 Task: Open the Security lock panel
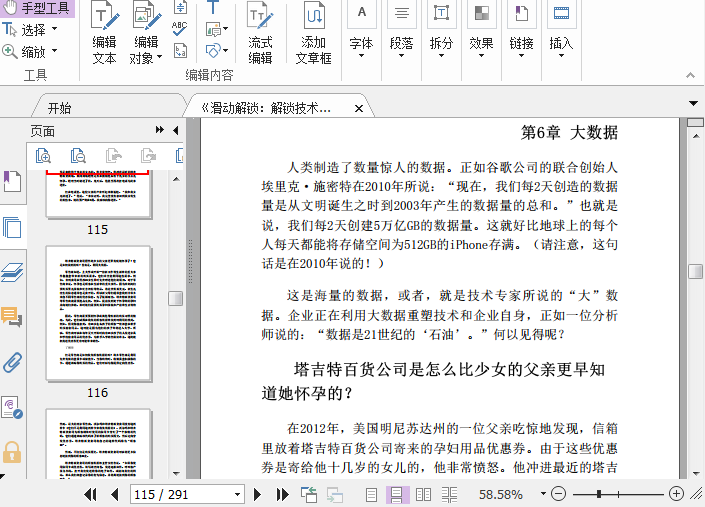click(12, 452)
